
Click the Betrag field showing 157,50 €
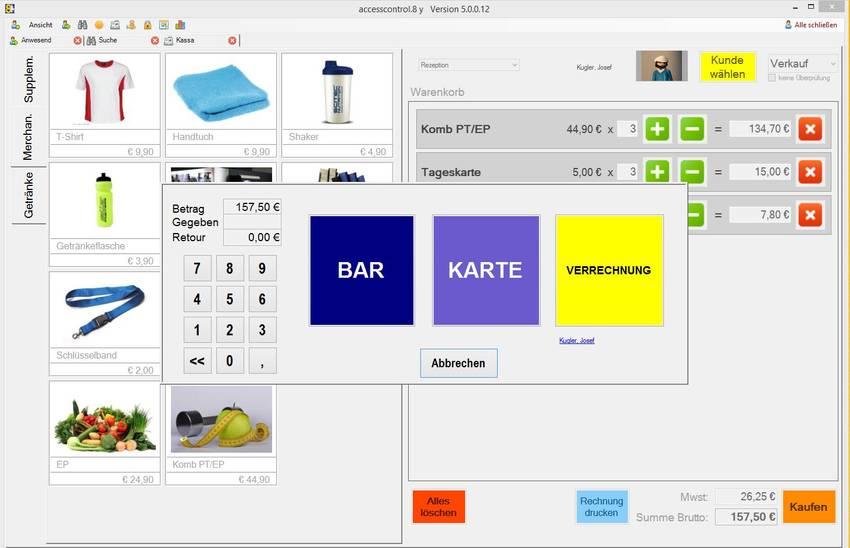(x=252, y=207)
